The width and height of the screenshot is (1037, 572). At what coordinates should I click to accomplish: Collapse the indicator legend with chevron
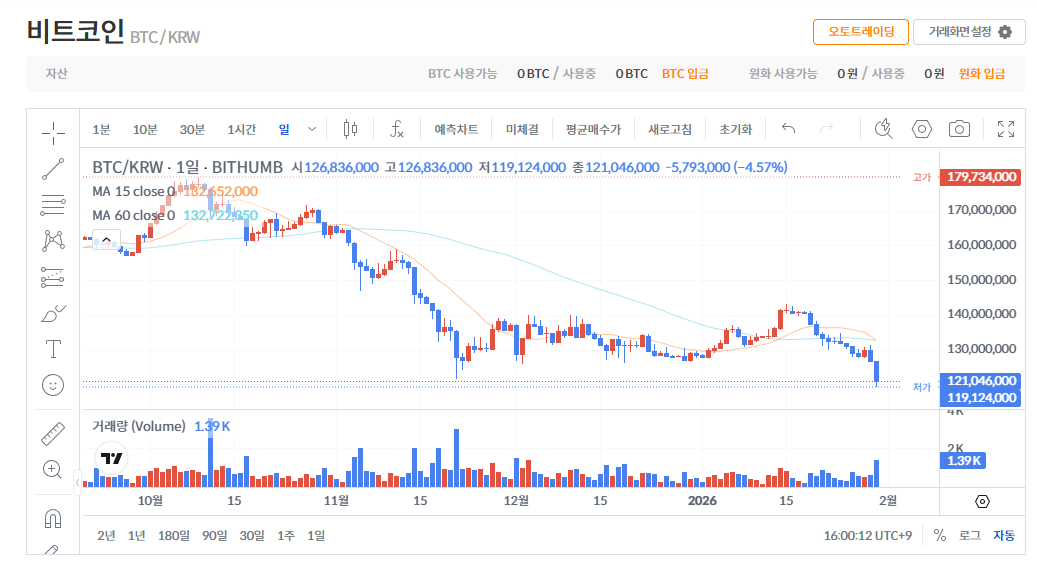(x=104, y=240)
